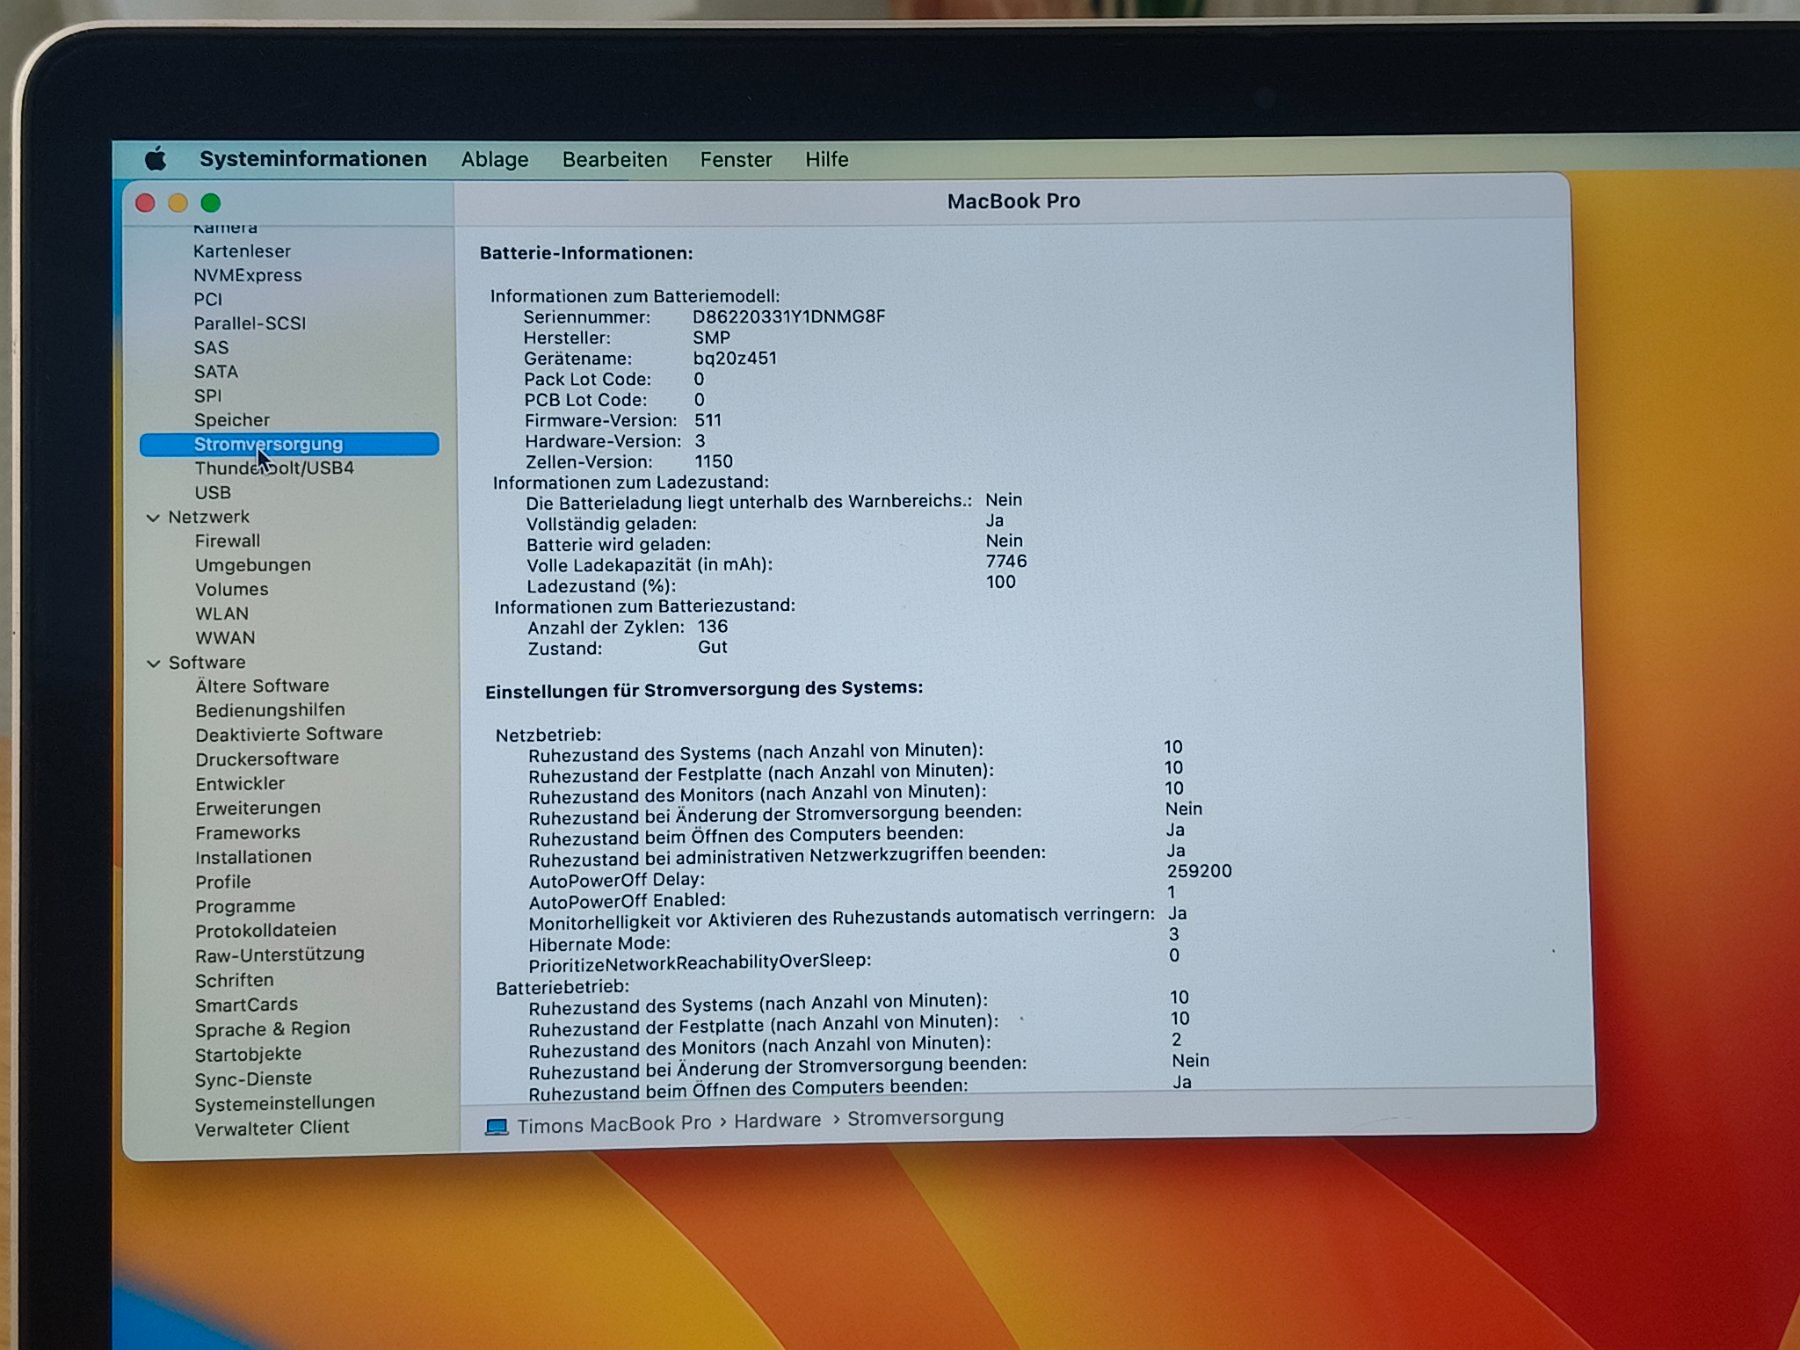This screenshot has height=1350, width=1800.
Task: Collapse the Netzwerk section
Action: [153, 518]
